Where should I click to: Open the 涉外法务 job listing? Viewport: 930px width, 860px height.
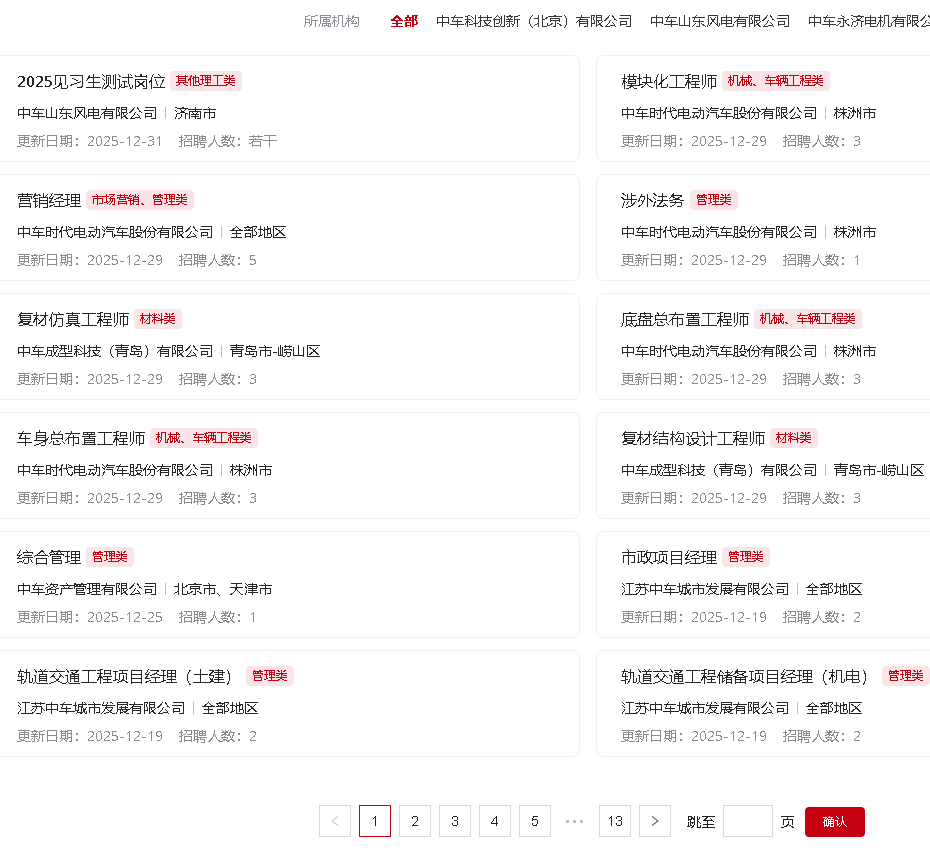(x=653, y=200)
